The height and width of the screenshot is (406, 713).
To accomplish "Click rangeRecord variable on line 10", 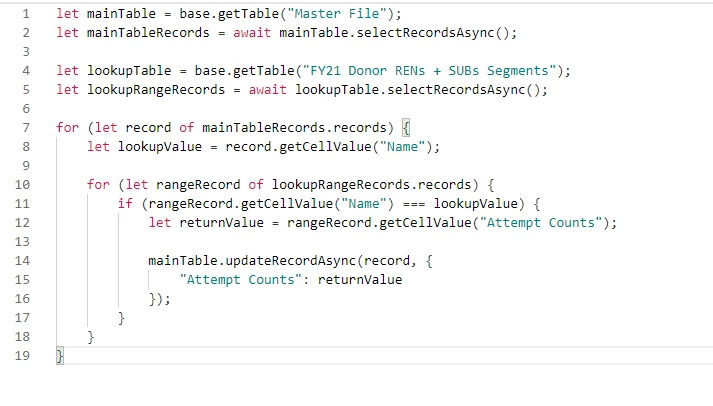I will point(198,185).
